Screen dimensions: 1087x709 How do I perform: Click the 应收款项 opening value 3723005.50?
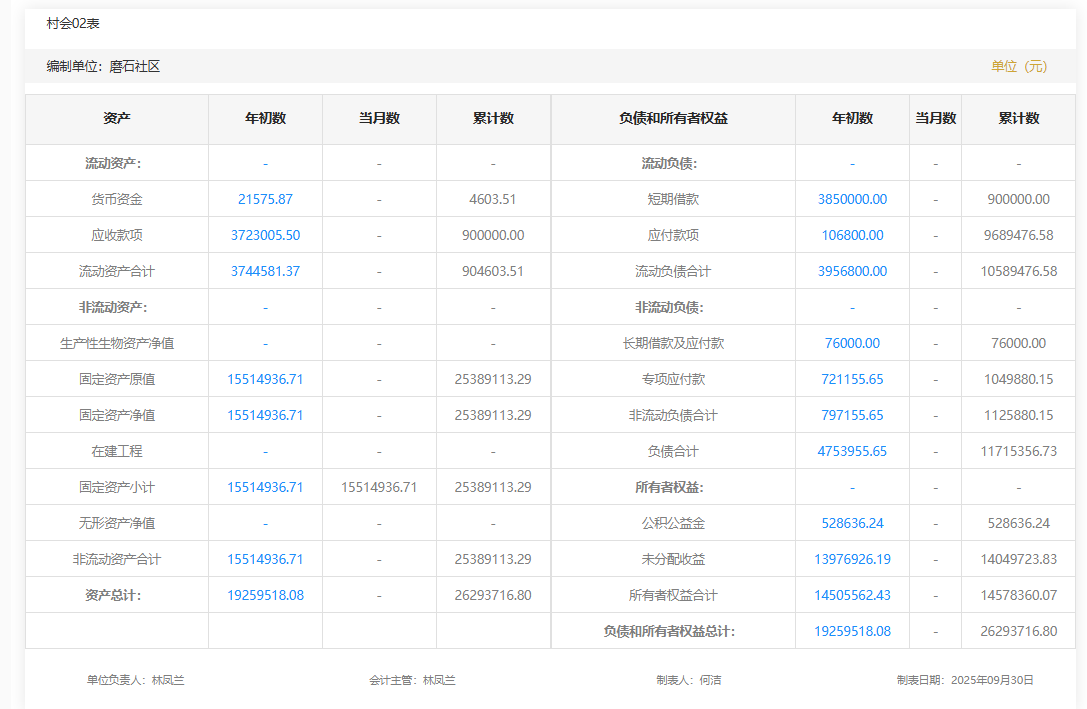click(x=265, y=235)
